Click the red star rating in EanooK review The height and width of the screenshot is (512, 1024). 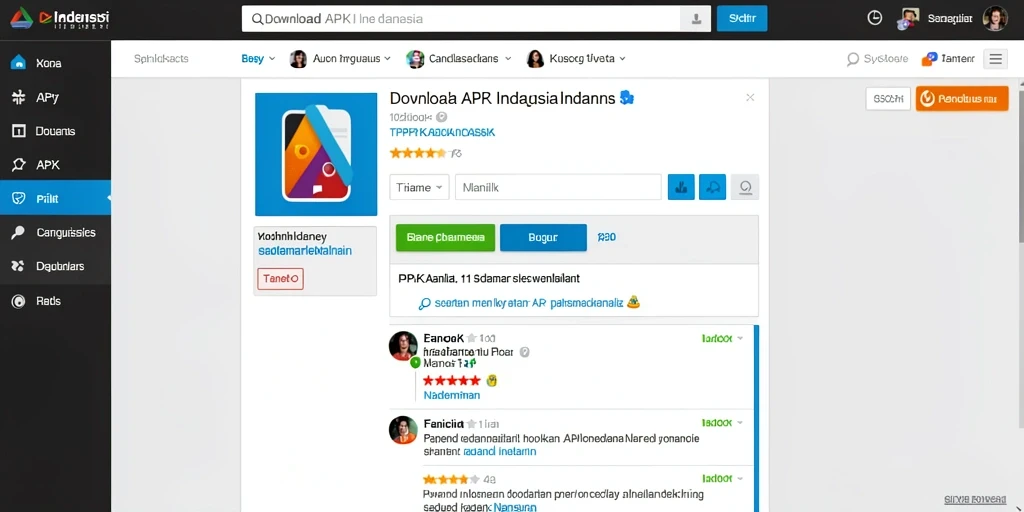(x=451, y=380)
